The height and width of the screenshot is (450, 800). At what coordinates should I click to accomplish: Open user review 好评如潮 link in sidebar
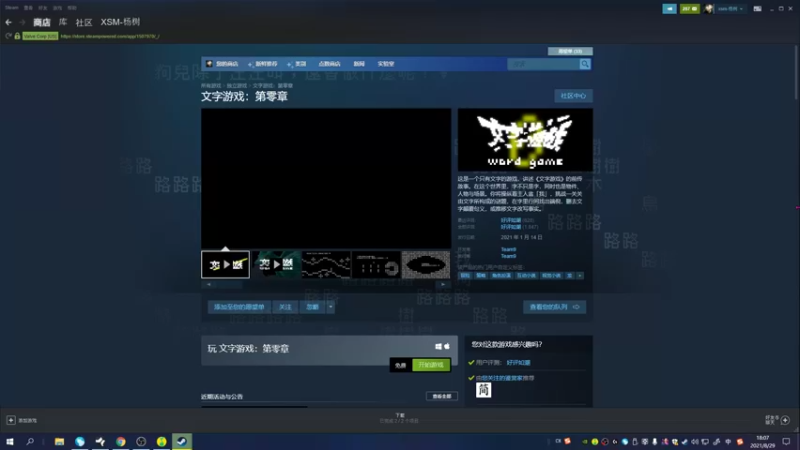click(518, 363)
